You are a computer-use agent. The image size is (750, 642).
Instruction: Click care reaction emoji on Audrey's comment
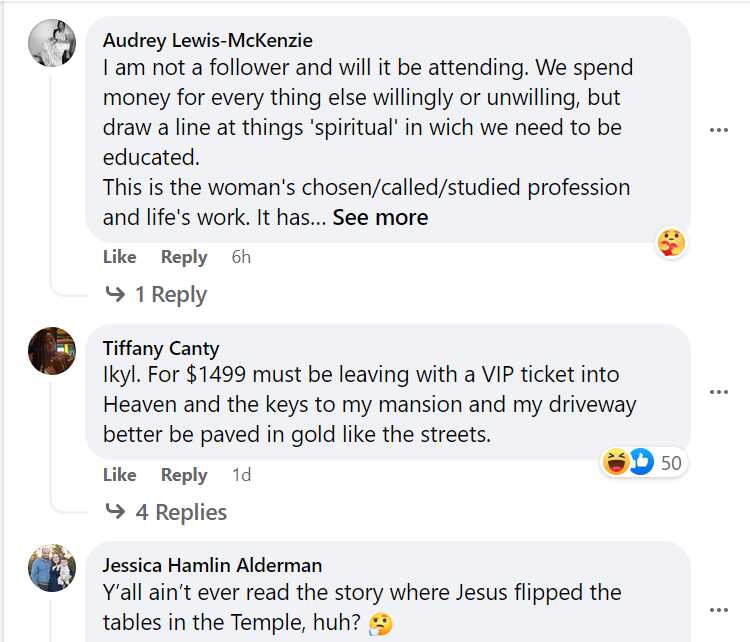(670, 242)
